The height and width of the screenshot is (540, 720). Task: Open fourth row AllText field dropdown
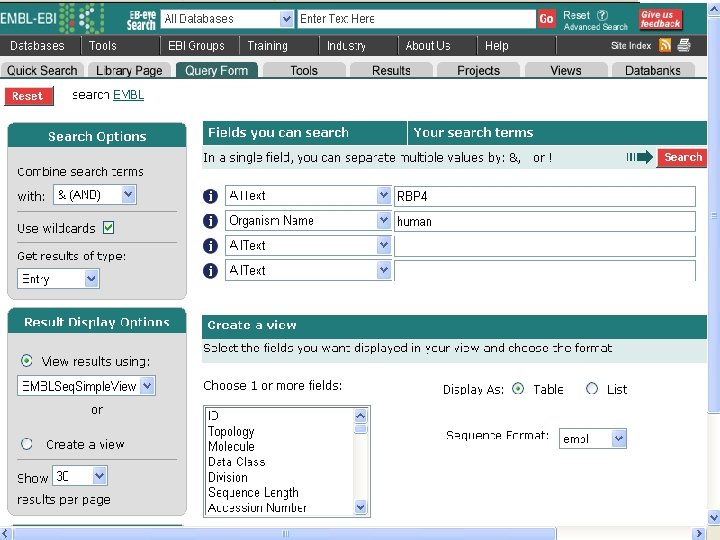click(x=308, y=270)
